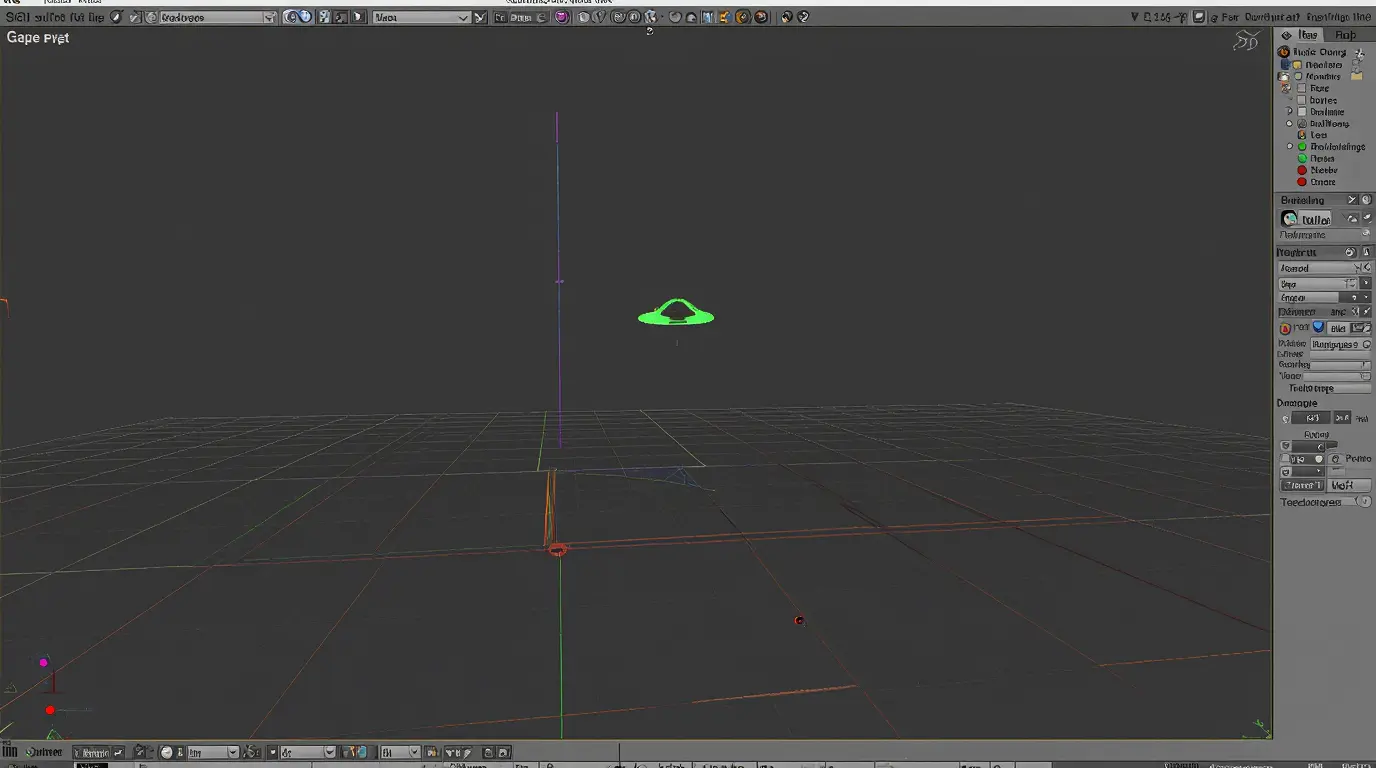Toggle the second empty checkbox in outliner list
Viewport: 1376px width, 768px height.
click(x=1301, y=100)
